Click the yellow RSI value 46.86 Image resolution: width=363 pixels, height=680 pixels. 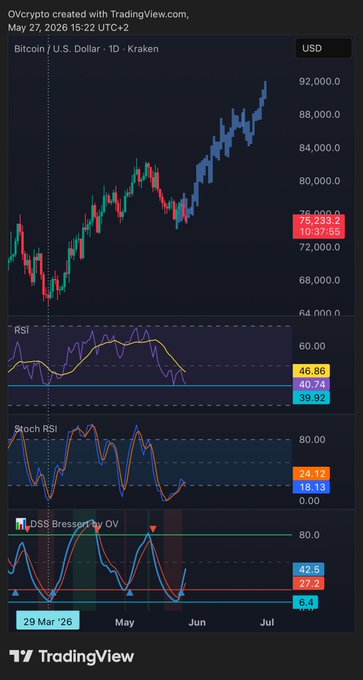pos(311,371)
